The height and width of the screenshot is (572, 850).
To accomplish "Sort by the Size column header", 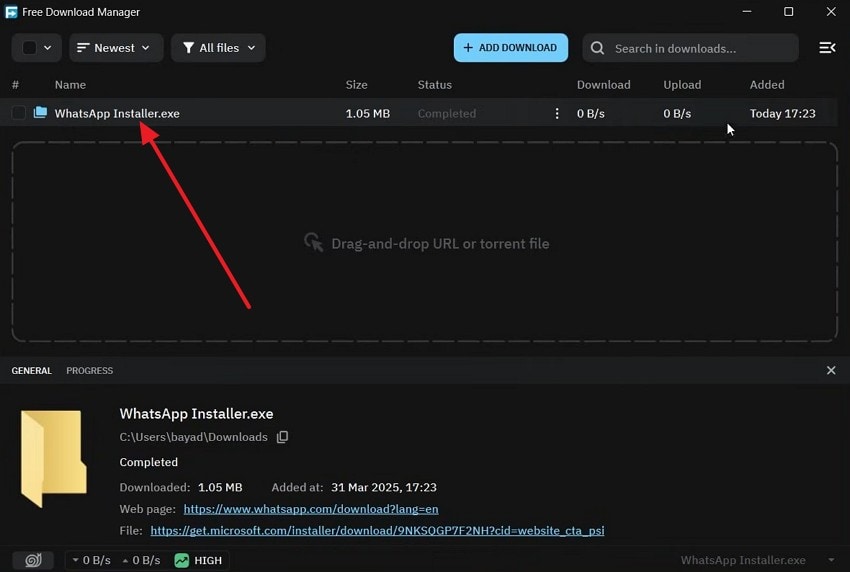I will click(x=357, y=85).
